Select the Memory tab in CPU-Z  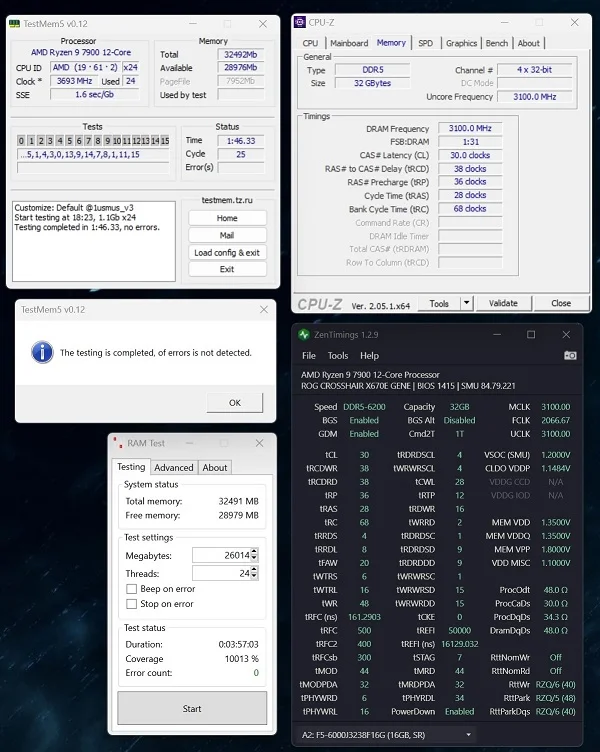tap(391, 43)
